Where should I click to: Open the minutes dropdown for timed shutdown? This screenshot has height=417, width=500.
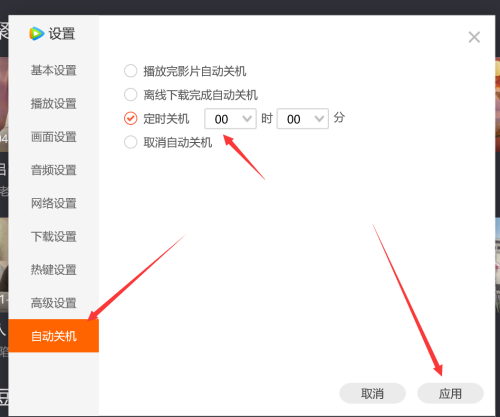coord(303,119)
